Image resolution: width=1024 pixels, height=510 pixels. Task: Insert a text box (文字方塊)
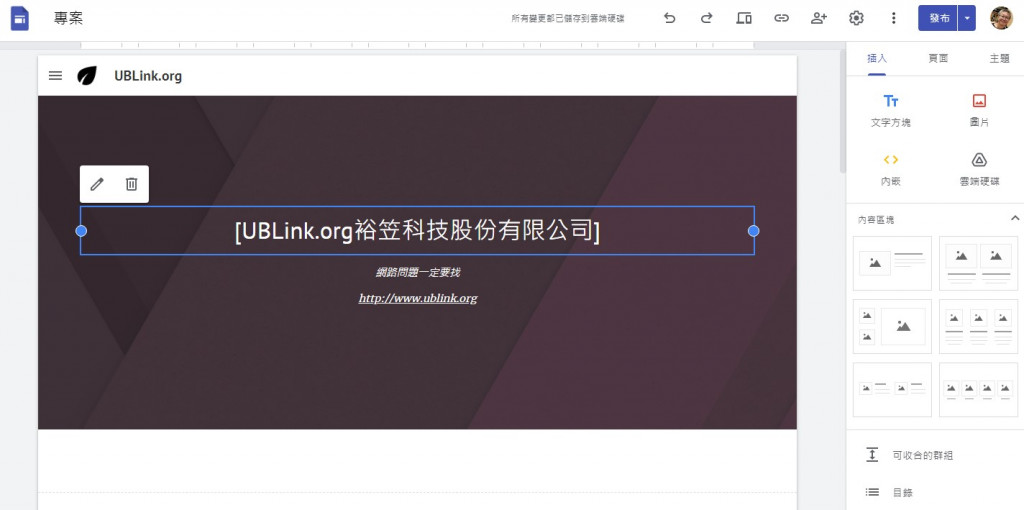pos(891,110)
